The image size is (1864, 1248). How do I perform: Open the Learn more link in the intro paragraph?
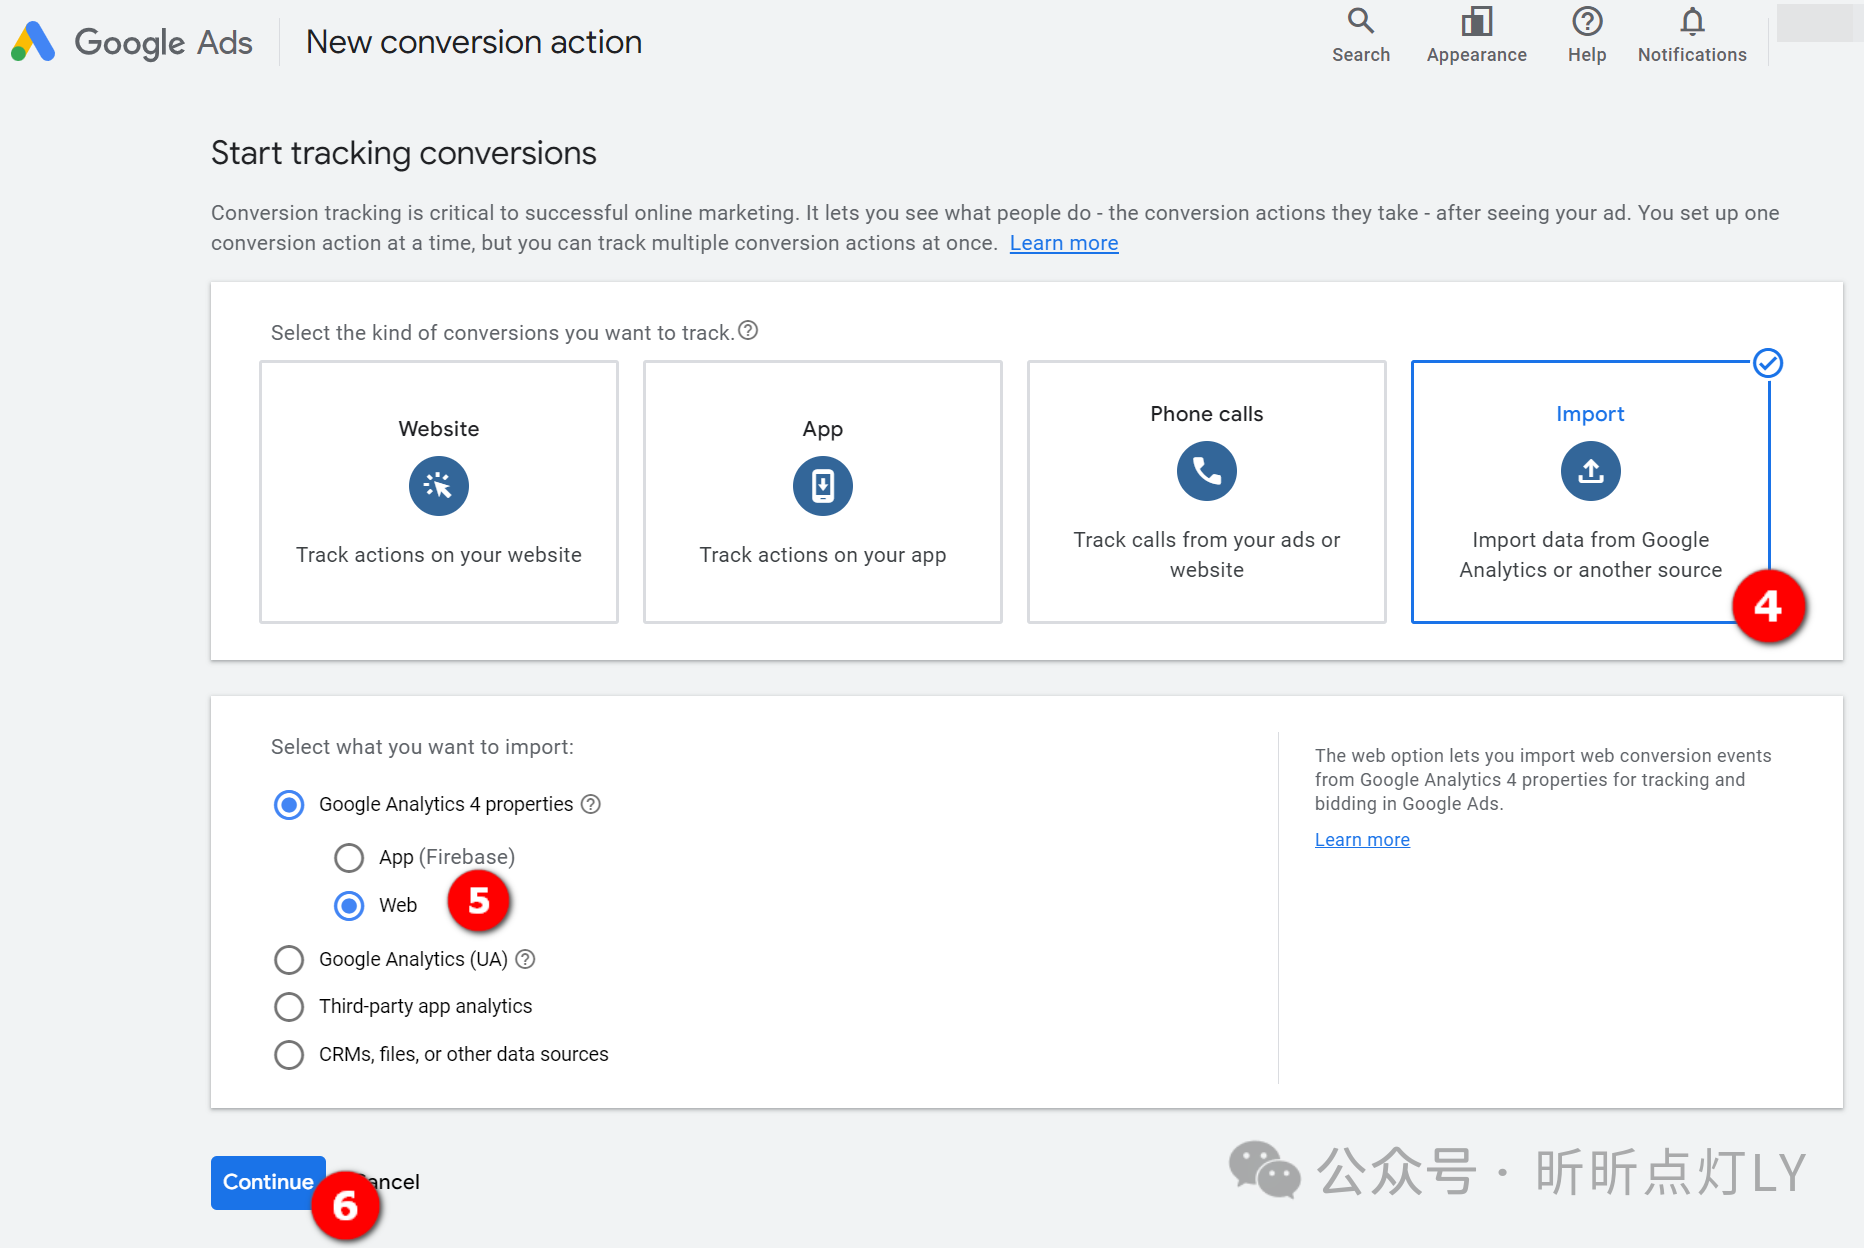point(1063,242)
